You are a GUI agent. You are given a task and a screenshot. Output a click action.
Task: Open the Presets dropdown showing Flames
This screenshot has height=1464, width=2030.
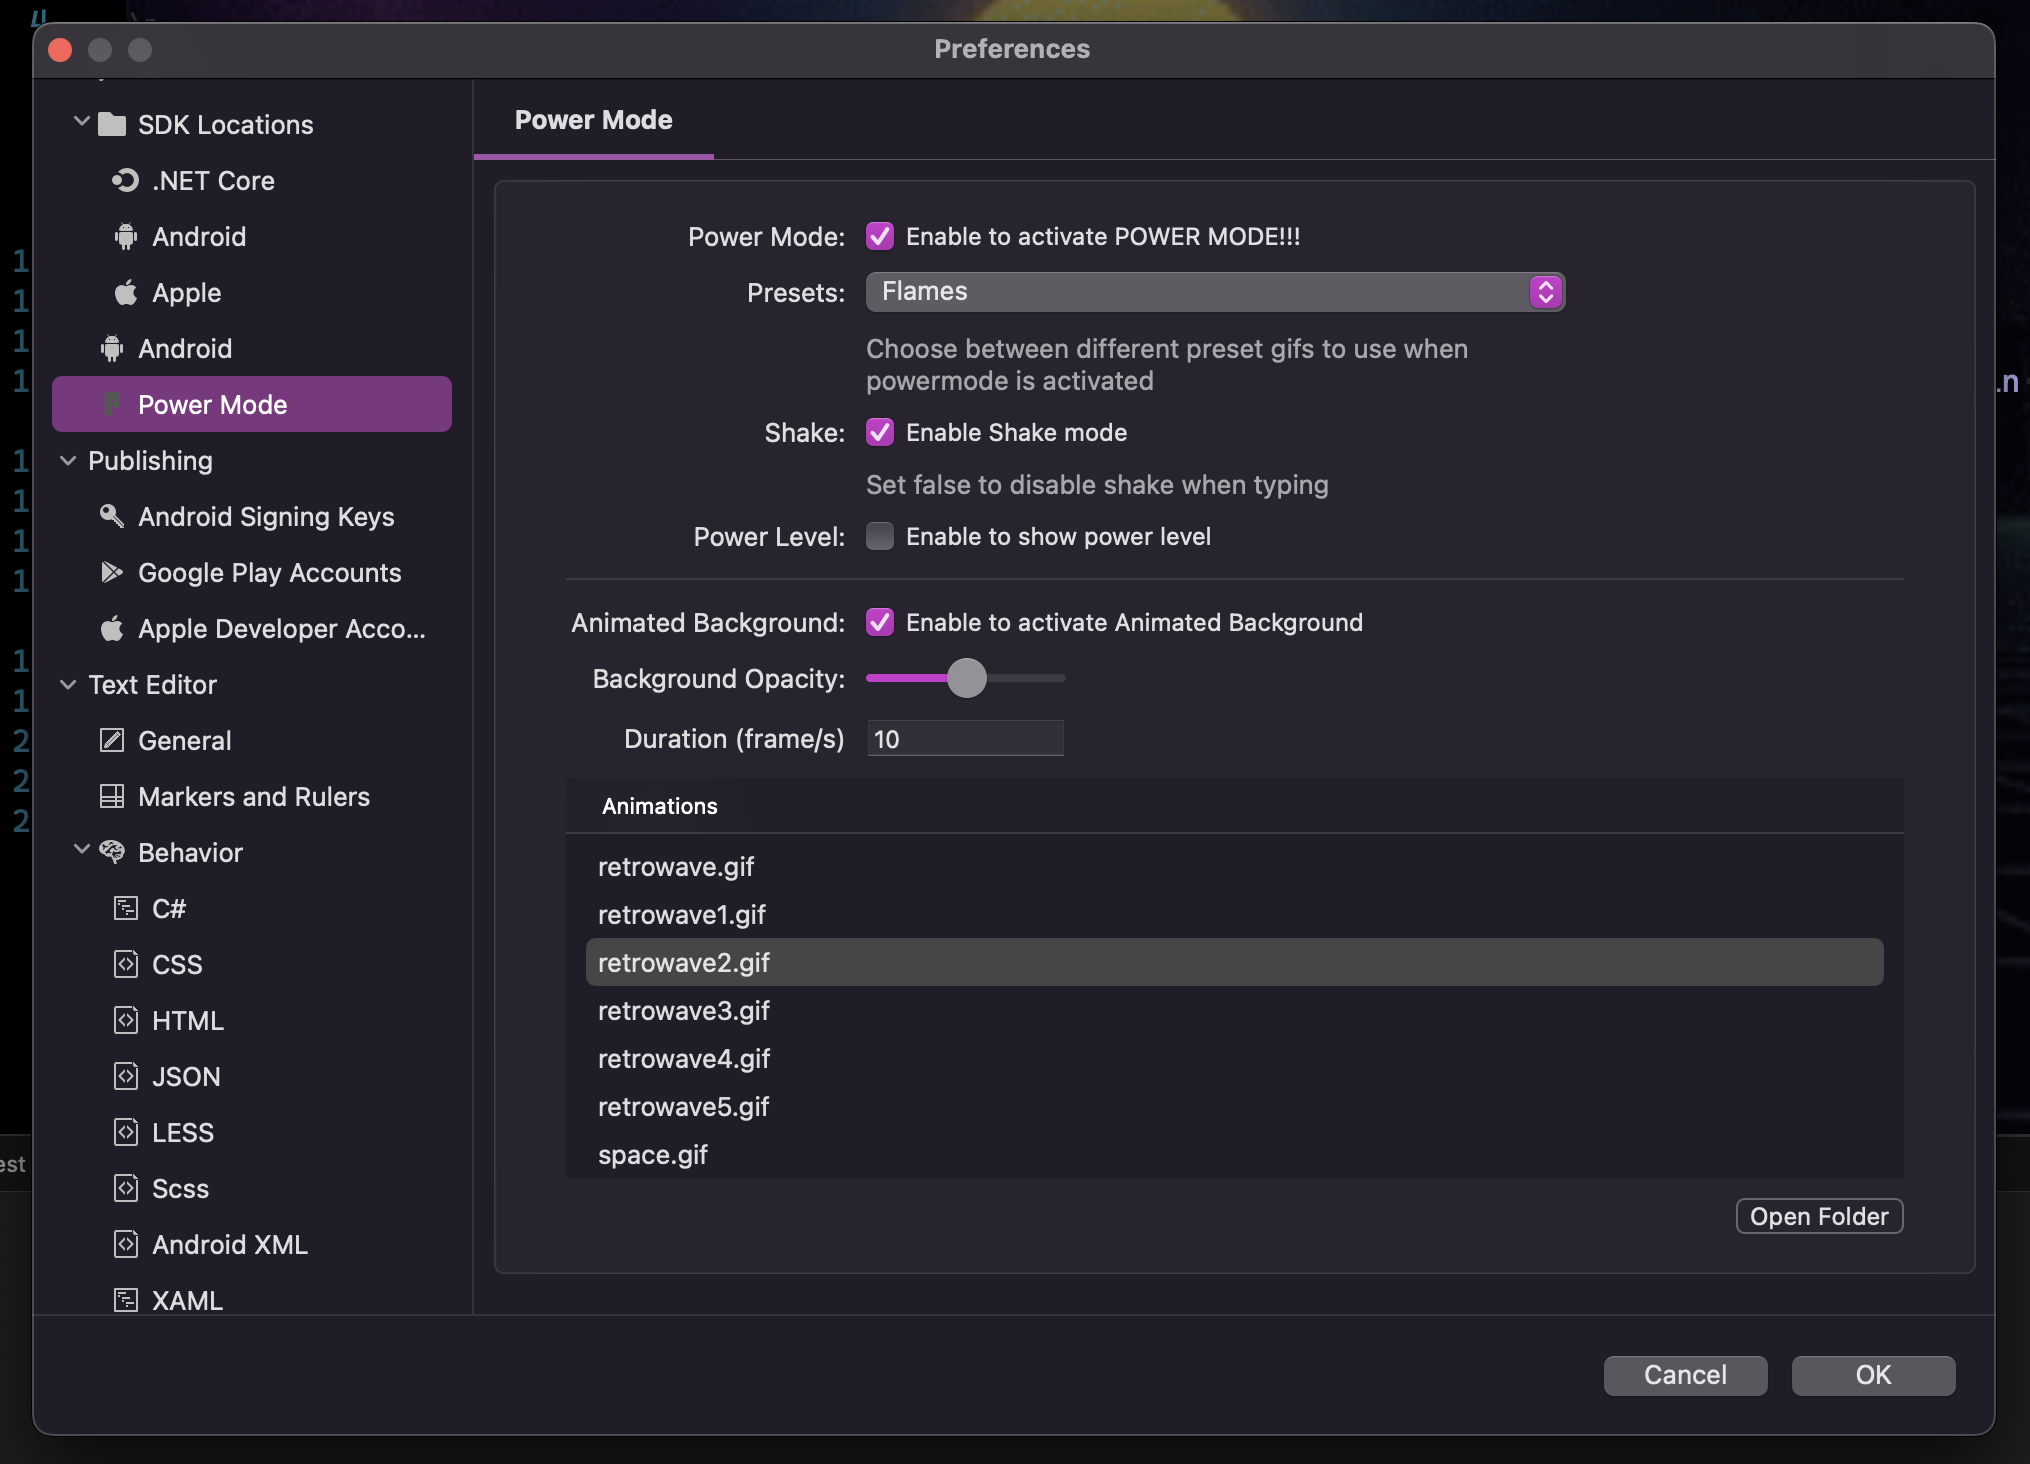point(1215,292)
